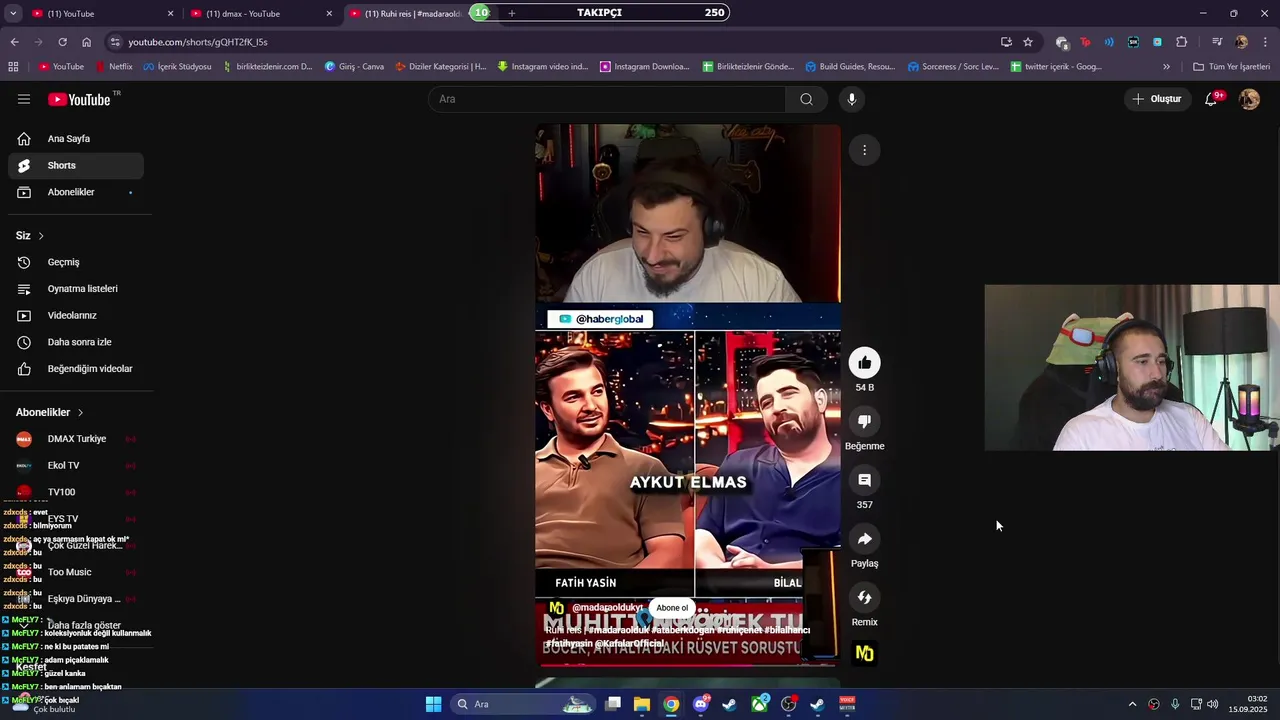
Task: Open Tüm Yer İşaretleri folder
Action: 1231,67
